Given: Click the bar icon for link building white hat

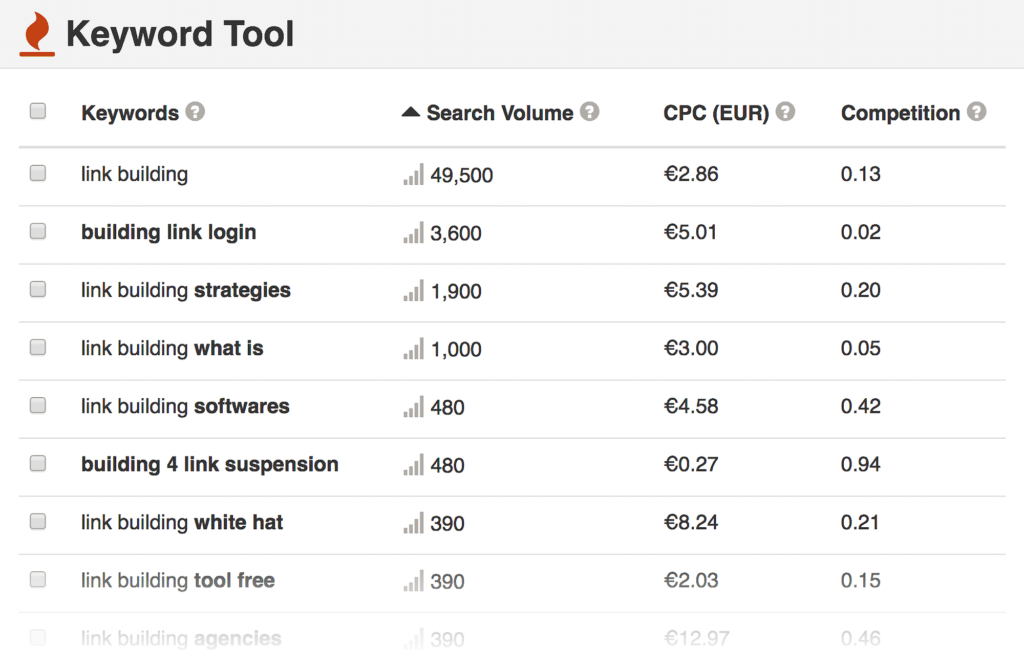Looking at the screenshot, I should point(413,523).
